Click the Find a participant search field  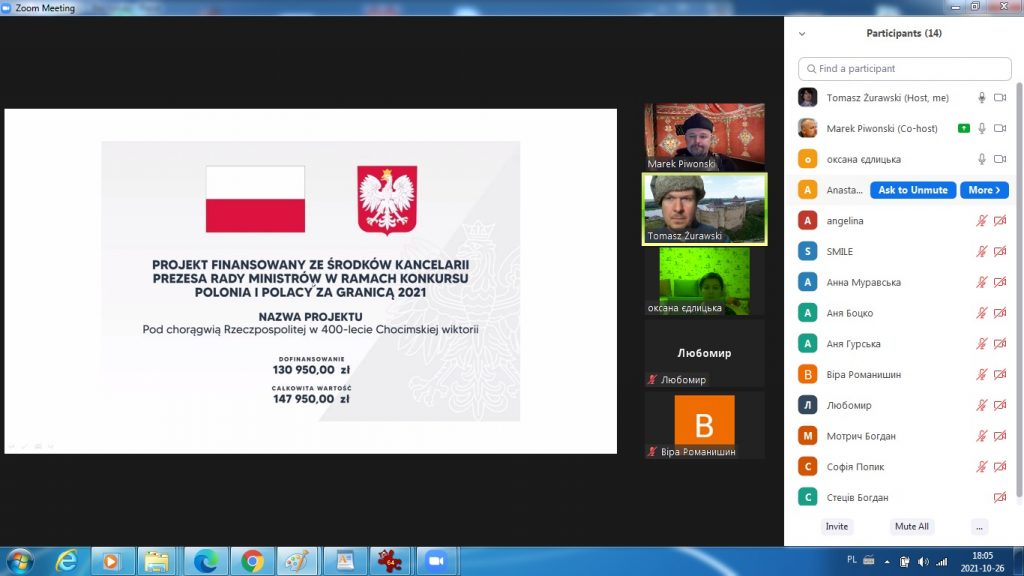[x=905, y=69]
